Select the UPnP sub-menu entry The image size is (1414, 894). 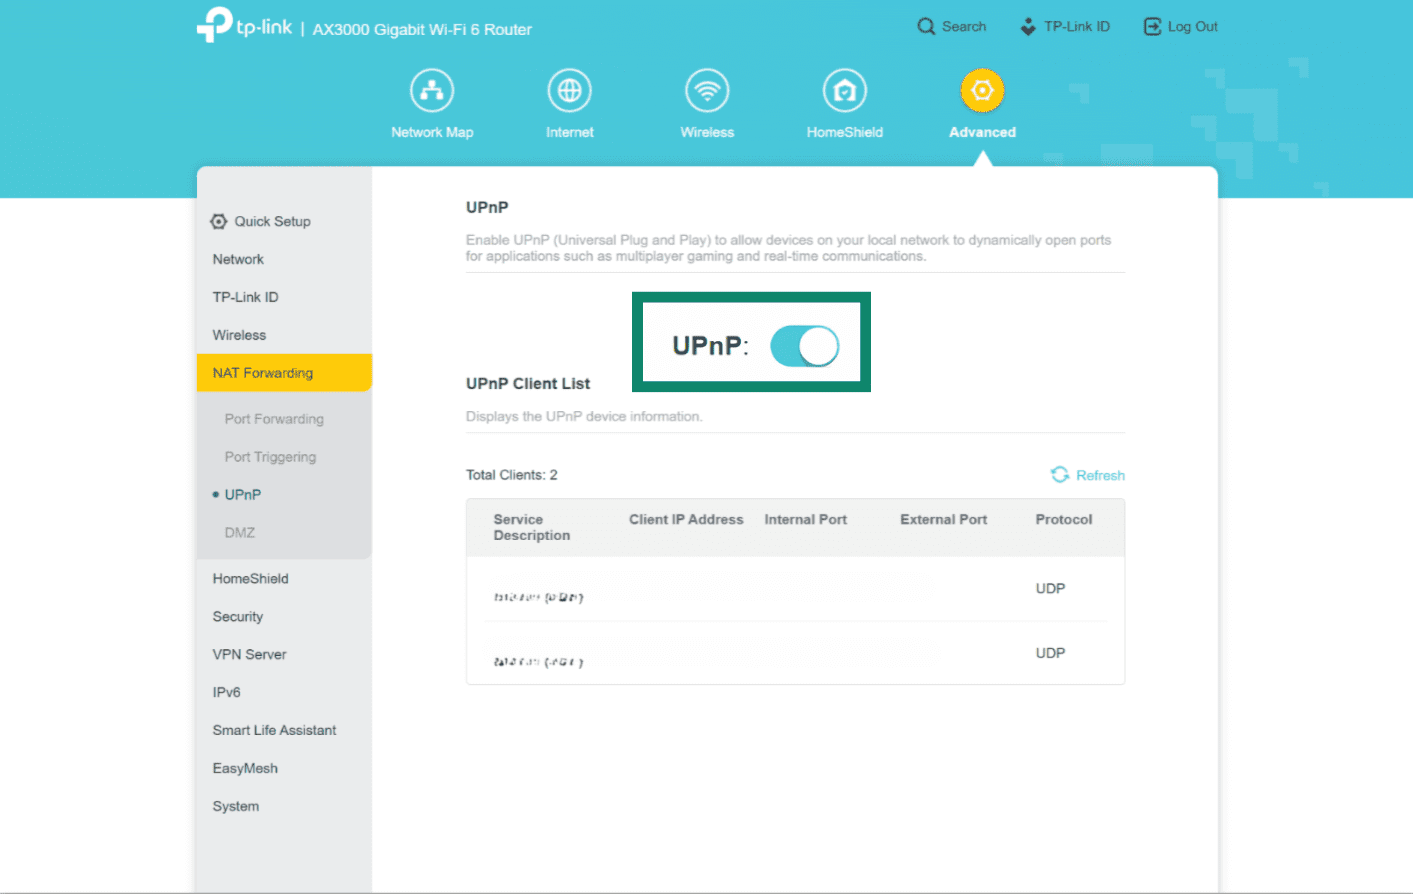240,494
